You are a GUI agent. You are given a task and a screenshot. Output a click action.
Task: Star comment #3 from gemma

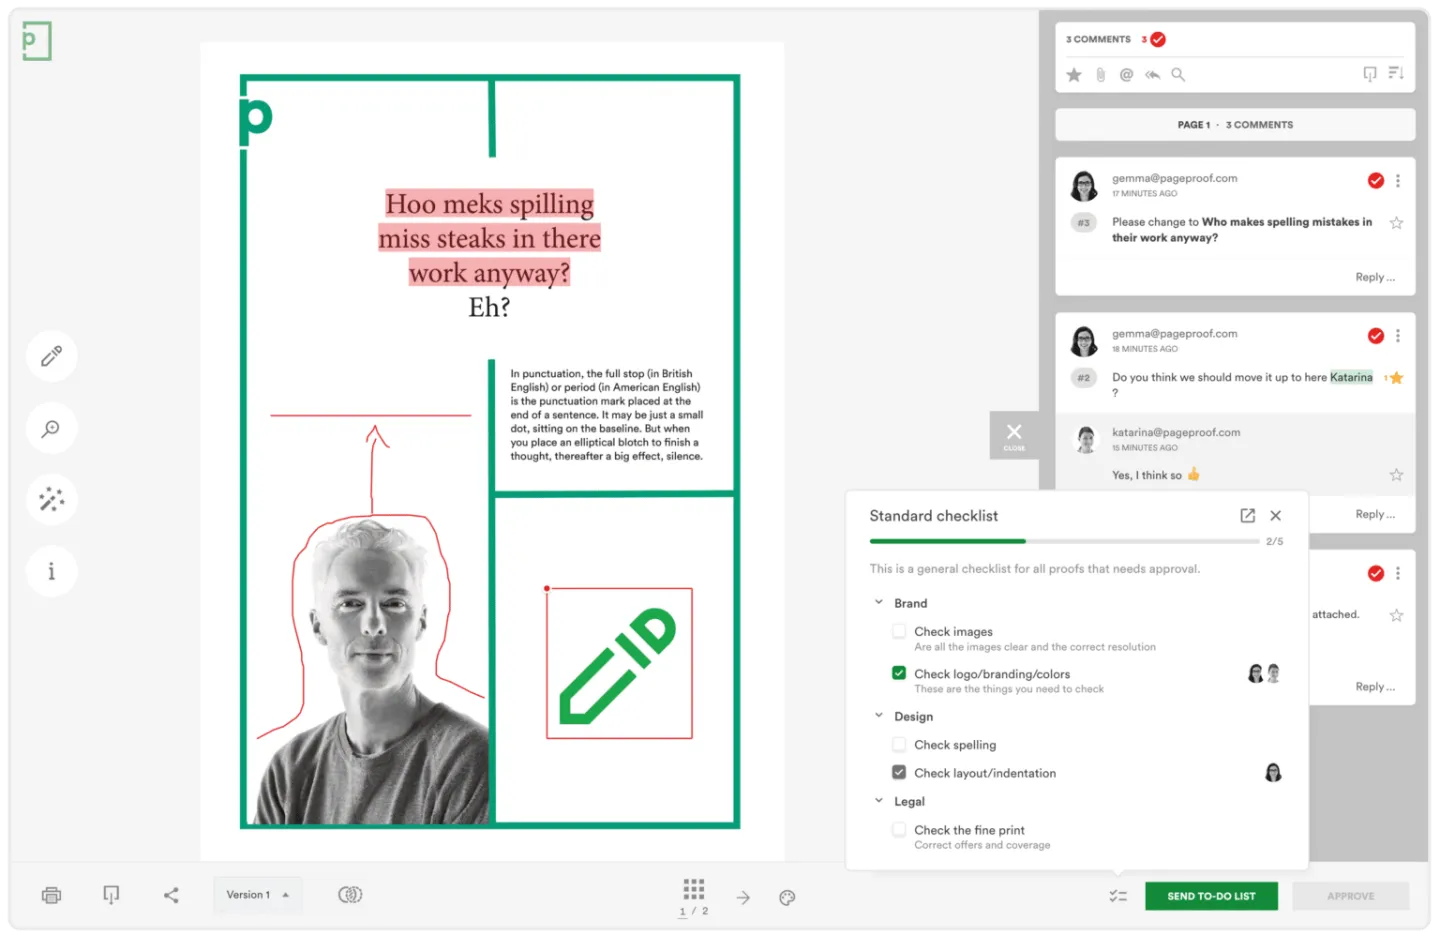(1396, 223)
